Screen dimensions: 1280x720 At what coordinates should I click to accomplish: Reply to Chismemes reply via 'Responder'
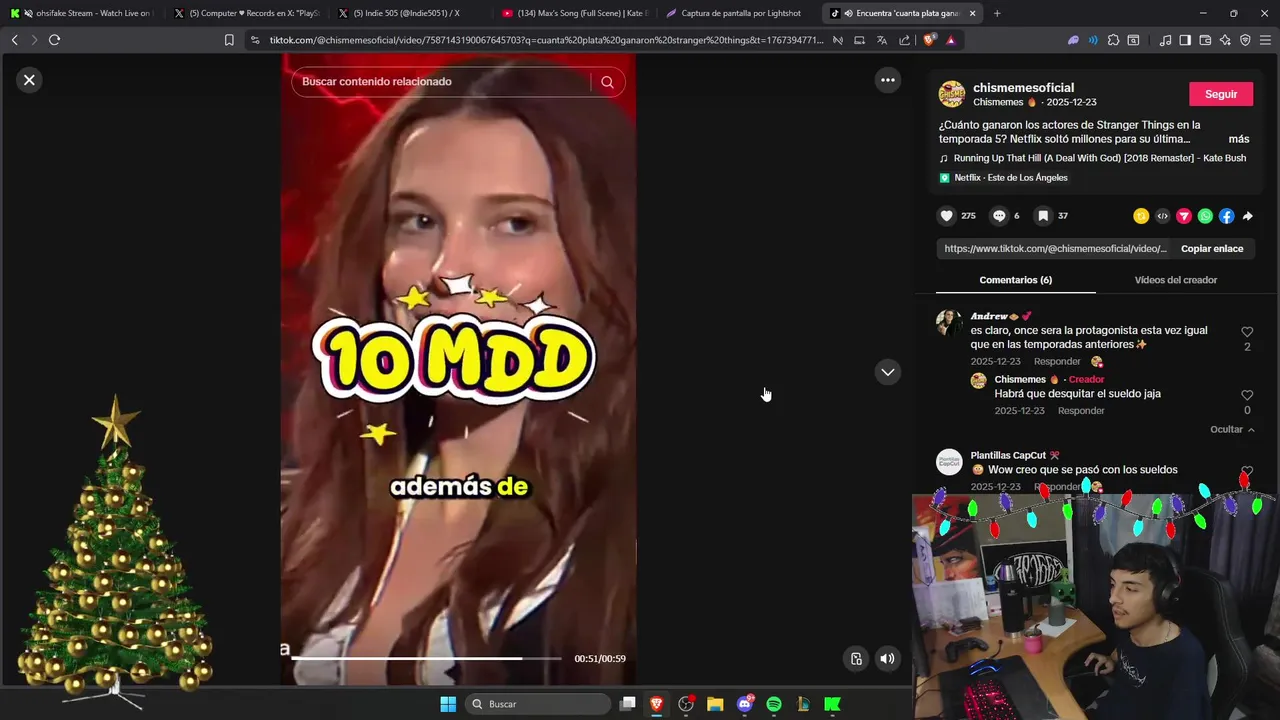pyautogui.click(x=1081, y=411)
